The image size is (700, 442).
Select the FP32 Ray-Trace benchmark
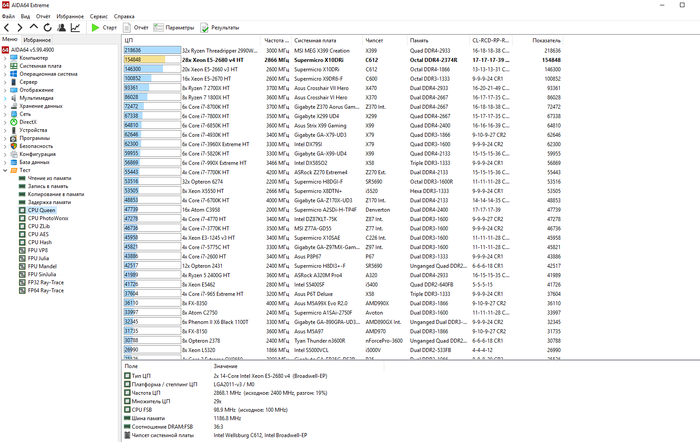coord(46,283)
